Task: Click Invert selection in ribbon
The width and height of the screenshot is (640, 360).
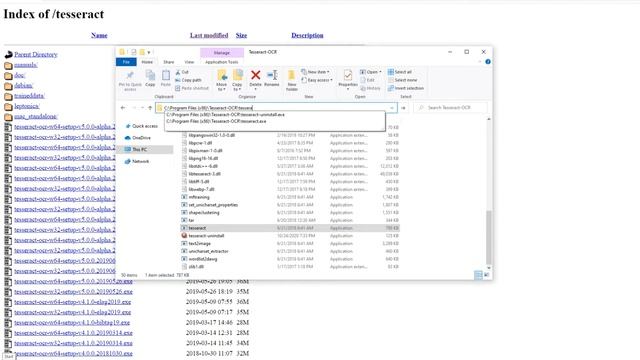Action: [406, 88]
